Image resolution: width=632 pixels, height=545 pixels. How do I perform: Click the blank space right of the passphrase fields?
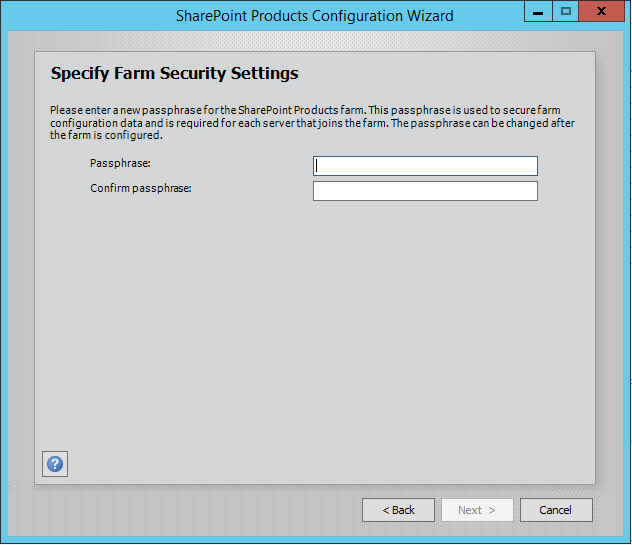pyautogui.click(x=565, y=178)
